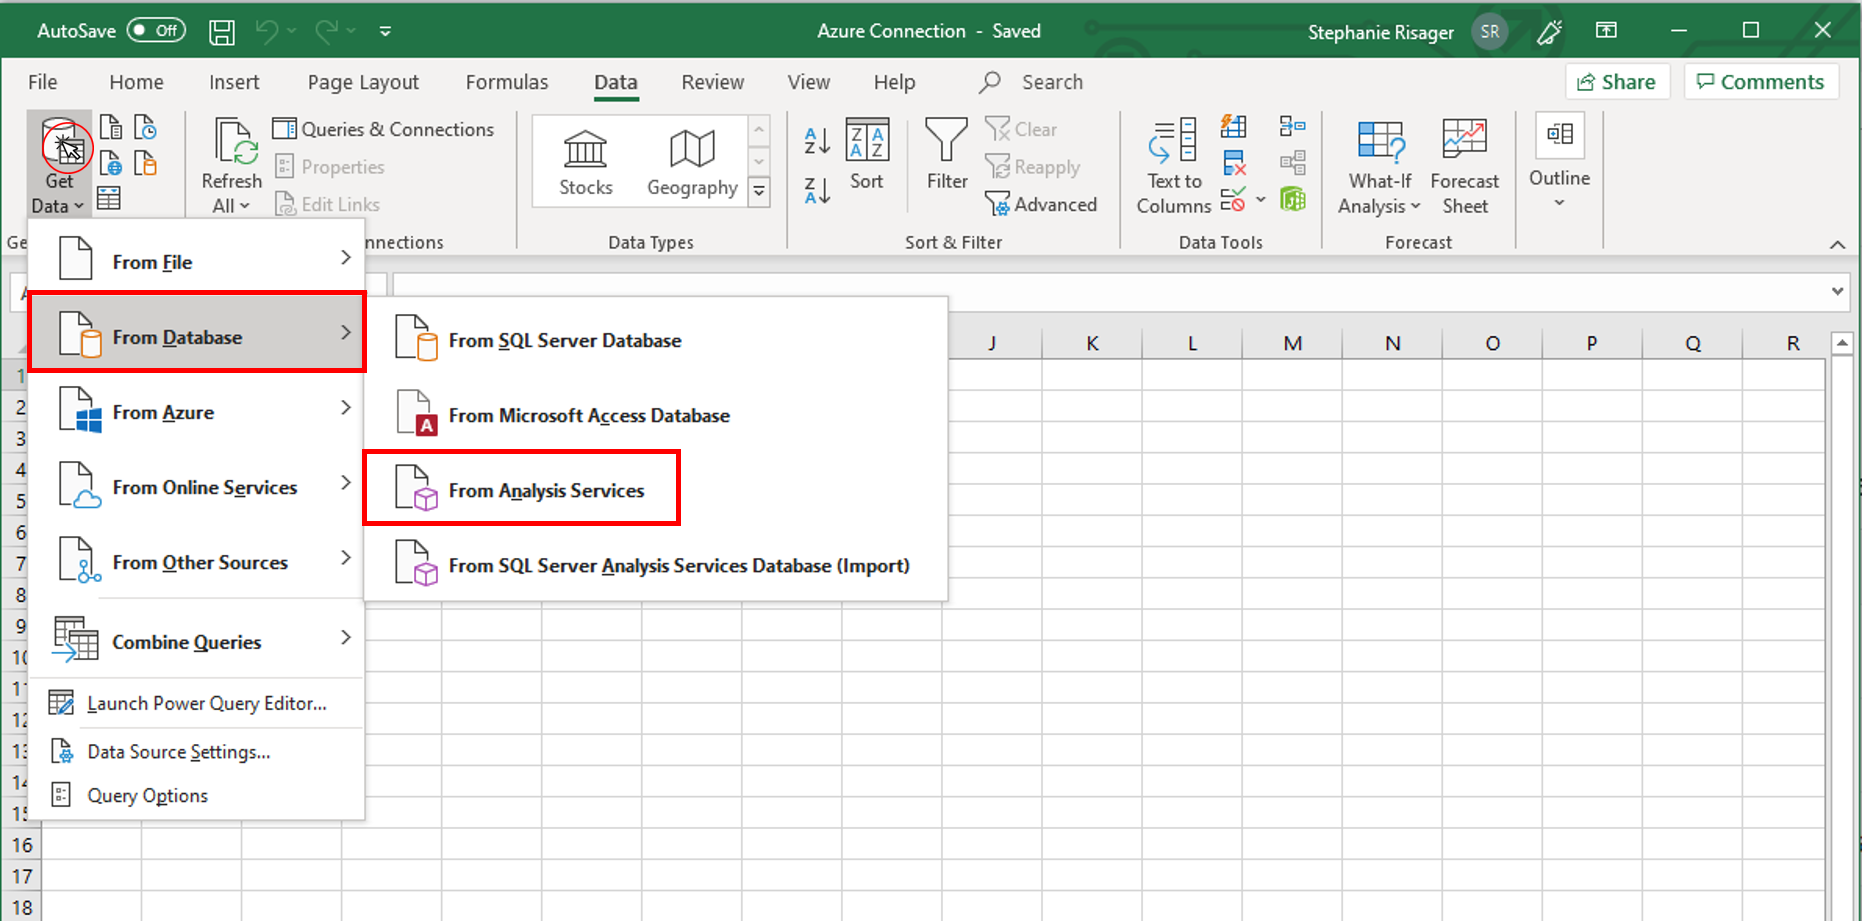Open the Formulas ribbon tab

click(x=506, y=82)
